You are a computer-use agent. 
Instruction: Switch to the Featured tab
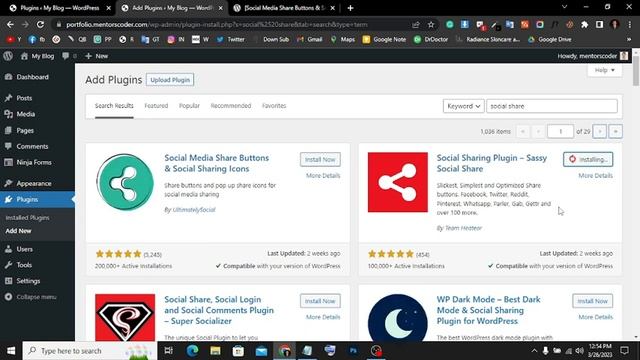tap(156, 106)
